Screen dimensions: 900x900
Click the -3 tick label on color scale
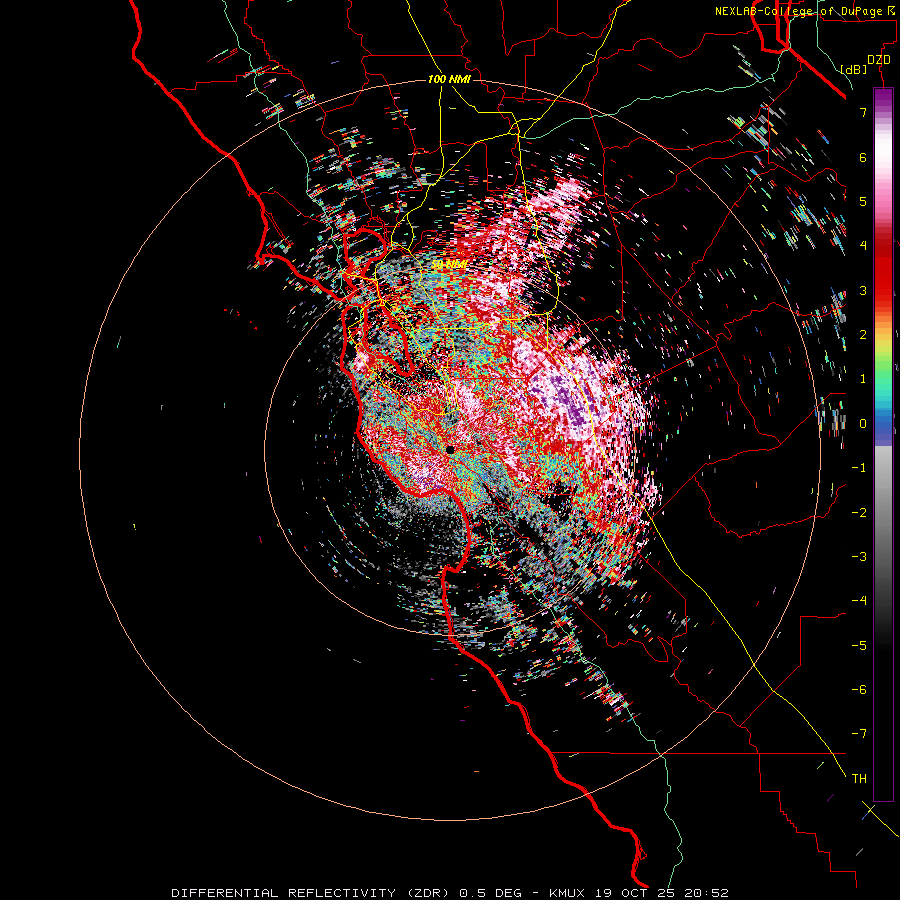859,557
